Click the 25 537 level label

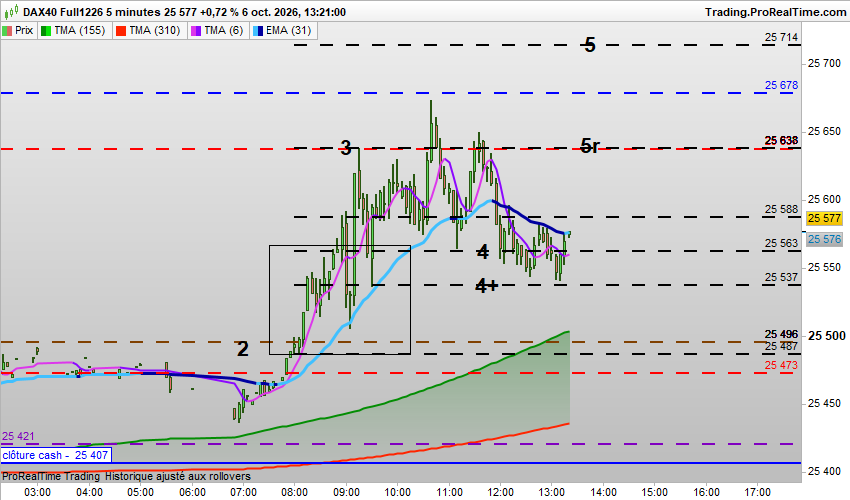(x=781, y=277)
